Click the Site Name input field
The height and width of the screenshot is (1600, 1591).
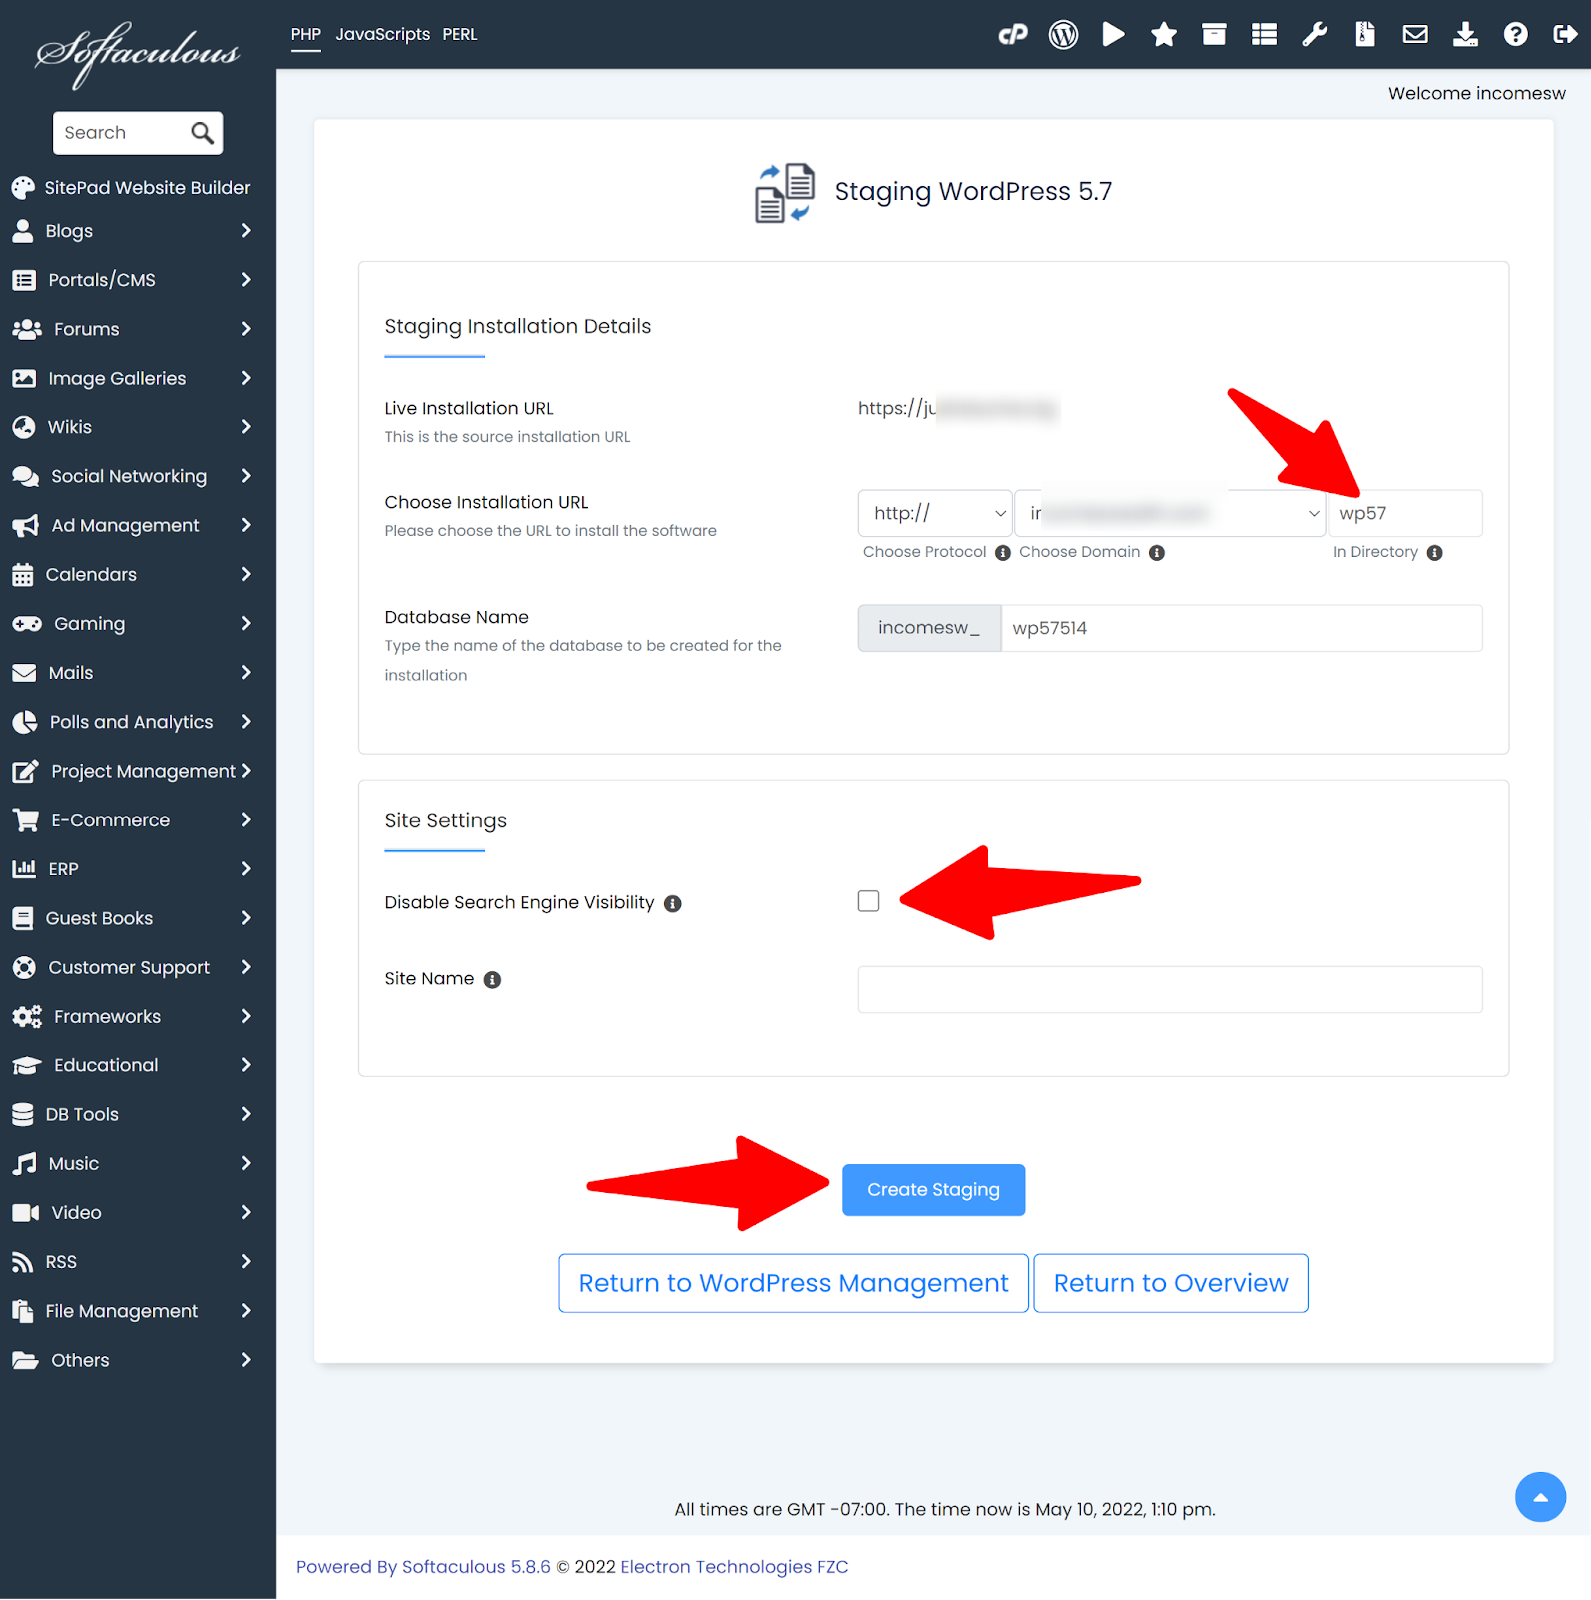pos(1170,989)
